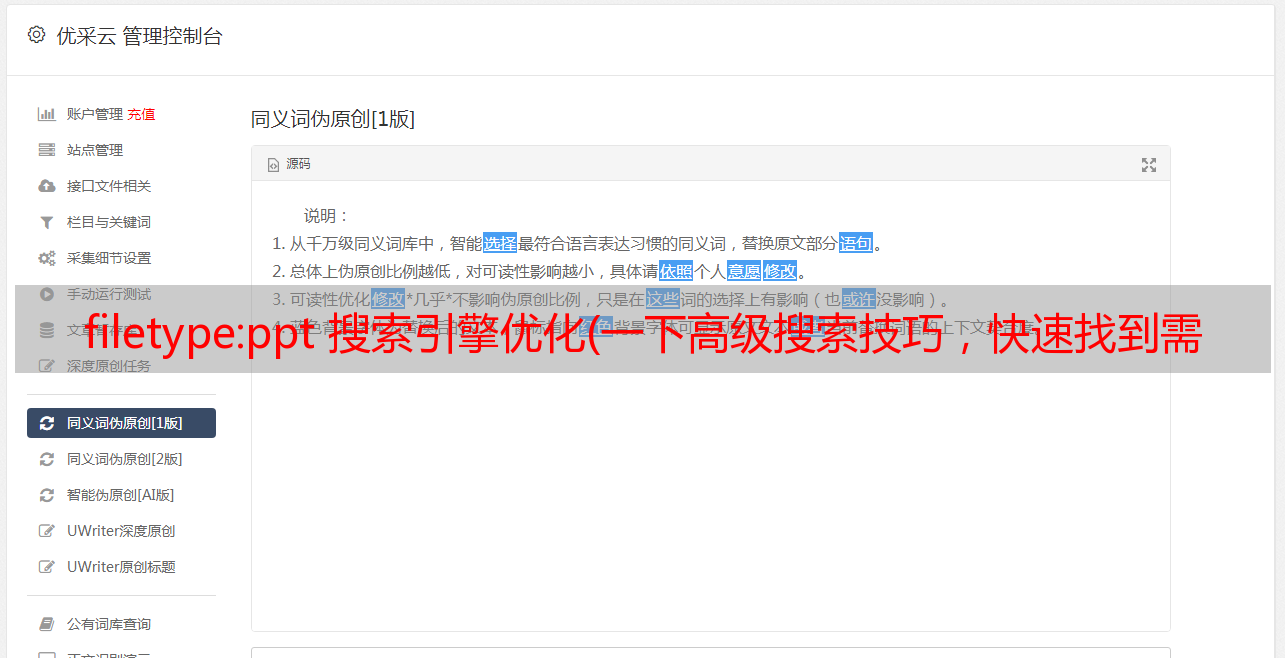Viewport: 1285px width, 658px height.
Task: Click the 源码 toolbar button
Action: pos(289,164)
